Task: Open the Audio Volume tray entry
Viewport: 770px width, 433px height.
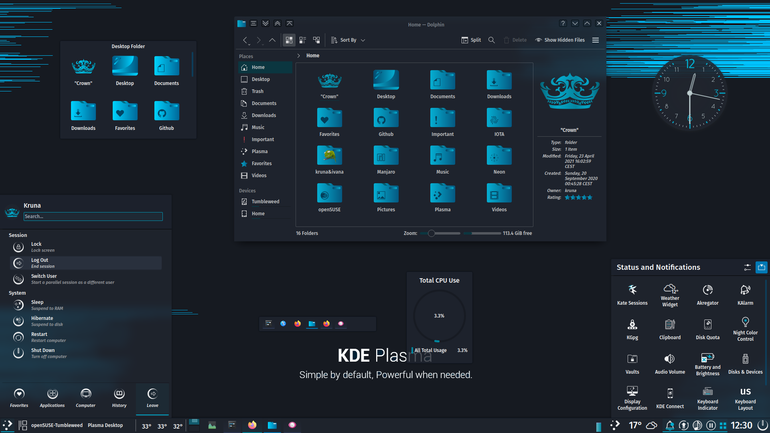Action: click(x=670, y=364)
